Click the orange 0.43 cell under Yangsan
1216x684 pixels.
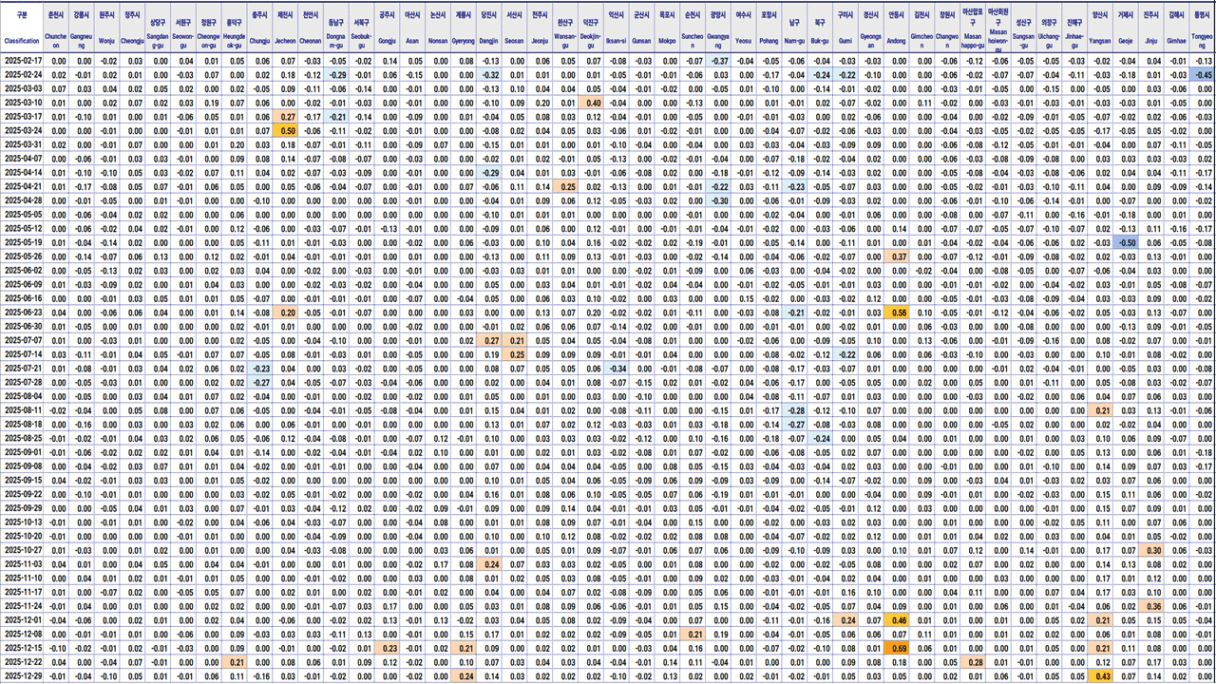point(1101,677)
